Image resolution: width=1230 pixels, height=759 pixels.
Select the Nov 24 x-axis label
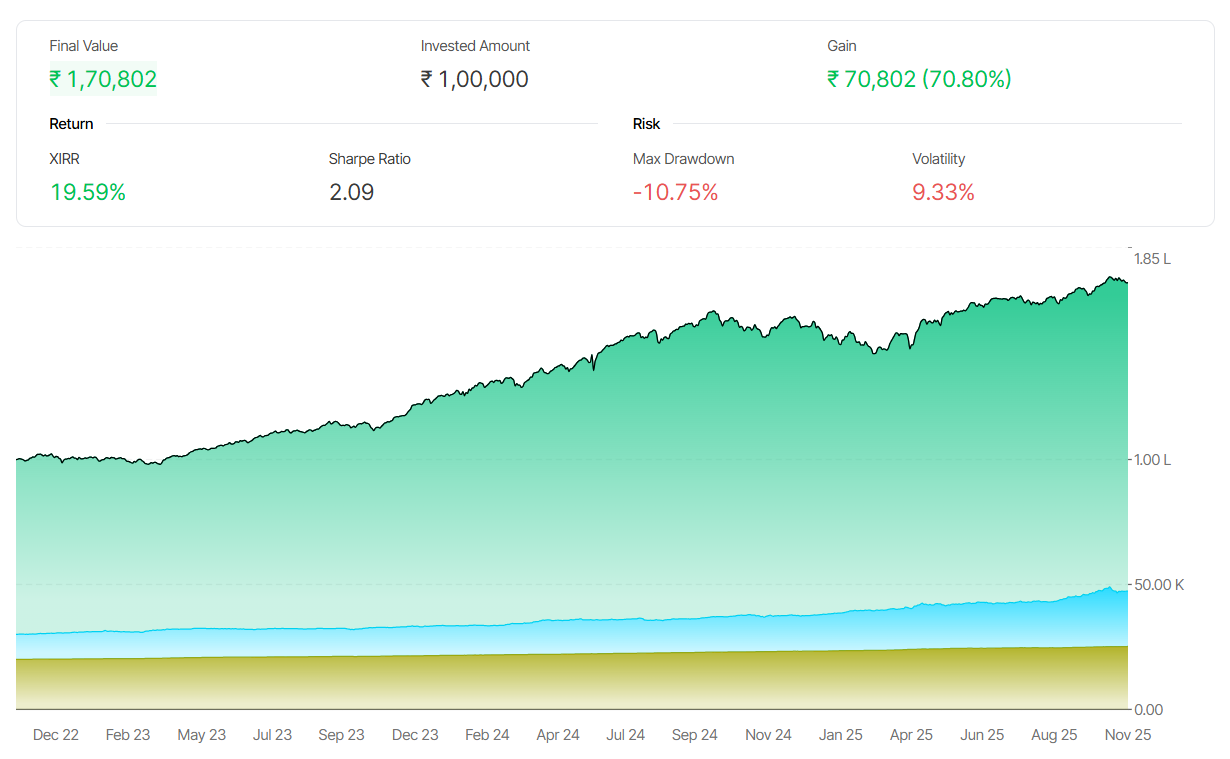tap(768, 735)
